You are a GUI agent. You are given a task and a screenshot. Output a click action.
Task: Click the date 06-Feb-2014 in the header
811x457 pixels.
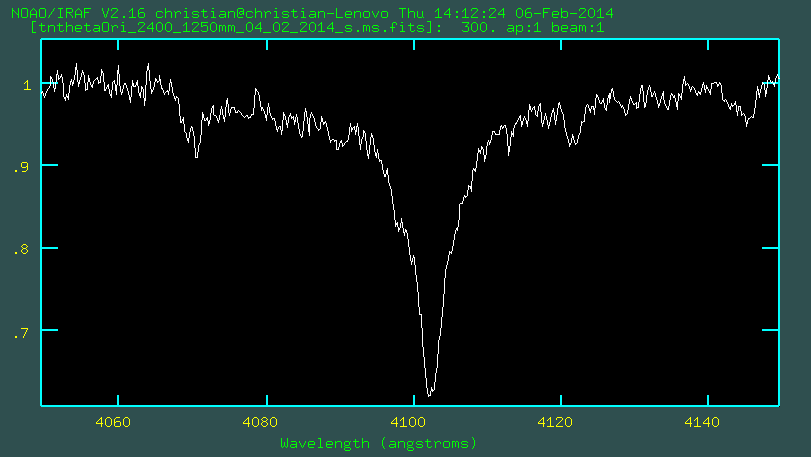coord(565,13)
